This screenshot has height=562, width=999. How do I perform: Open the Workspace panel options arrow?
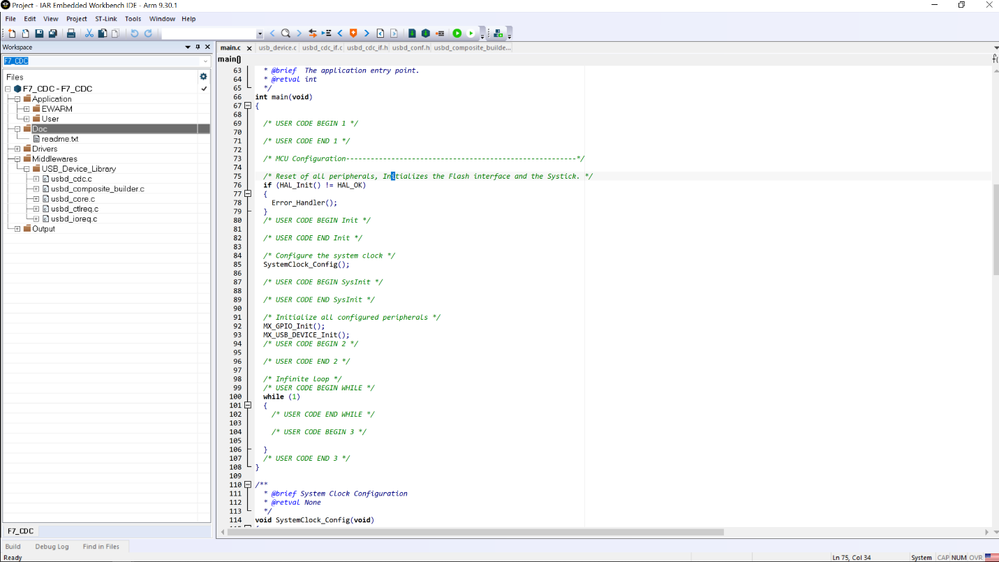tap(187, 47)
